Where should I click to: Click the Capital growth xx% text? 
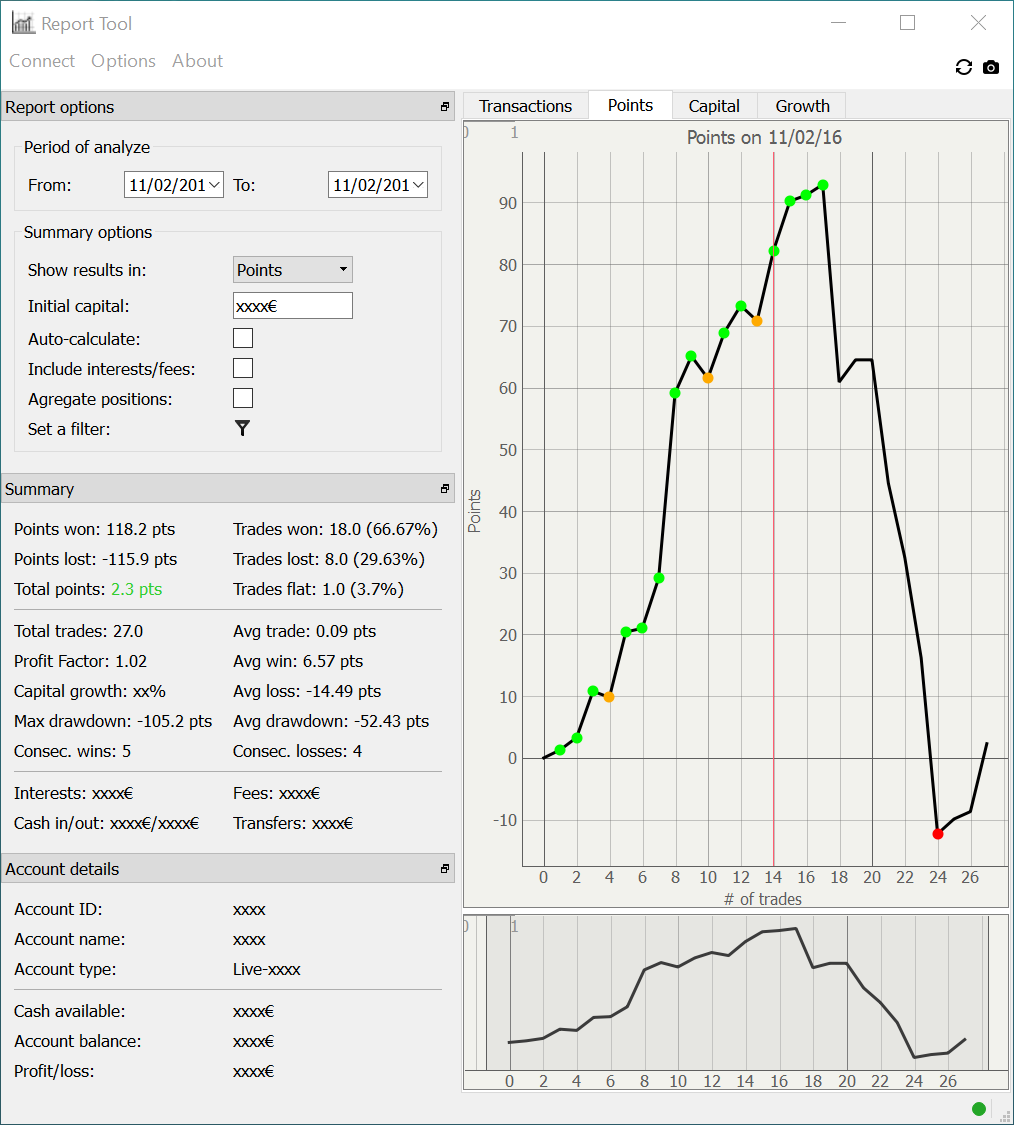(x=90, y=691)
